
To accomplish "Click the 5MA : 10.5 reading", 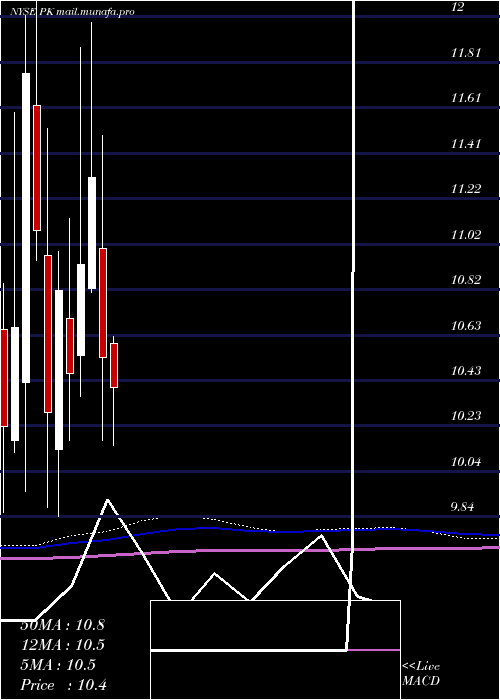I will pyautogui.click(x=58, y=665).
